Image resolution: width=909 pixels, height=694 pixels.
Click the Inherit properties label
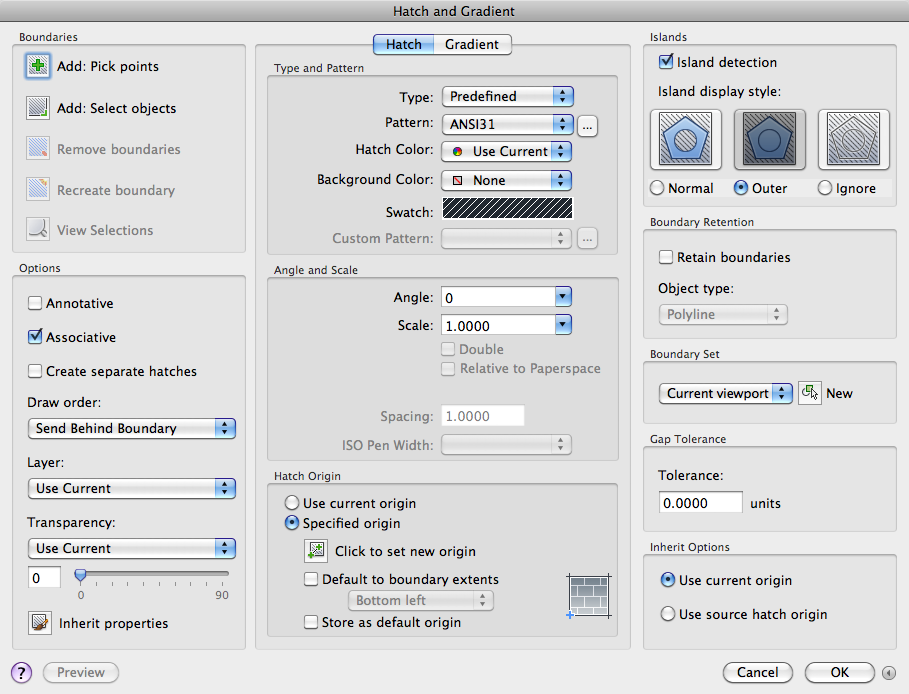pos(114,623)
